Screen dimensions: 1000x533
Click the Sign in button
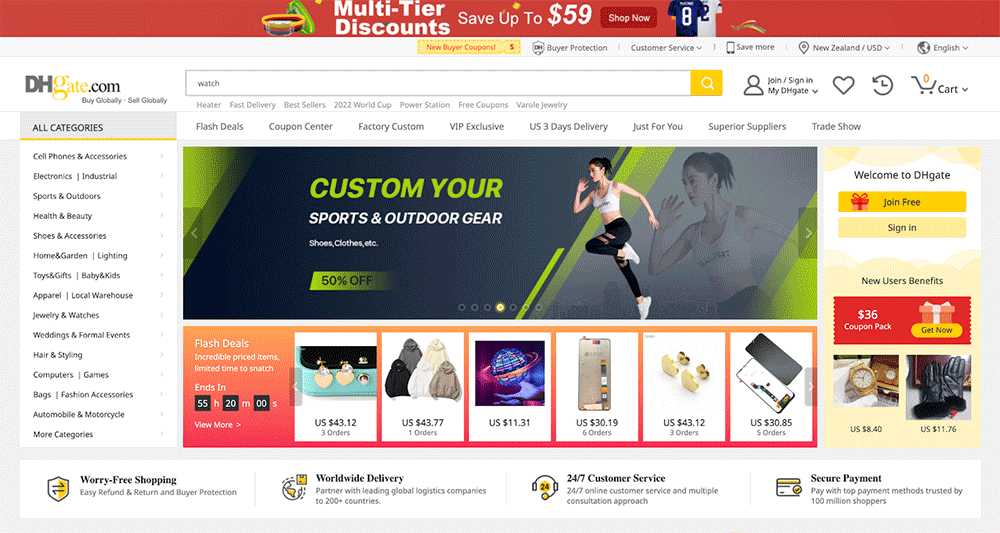click(902, 228)
